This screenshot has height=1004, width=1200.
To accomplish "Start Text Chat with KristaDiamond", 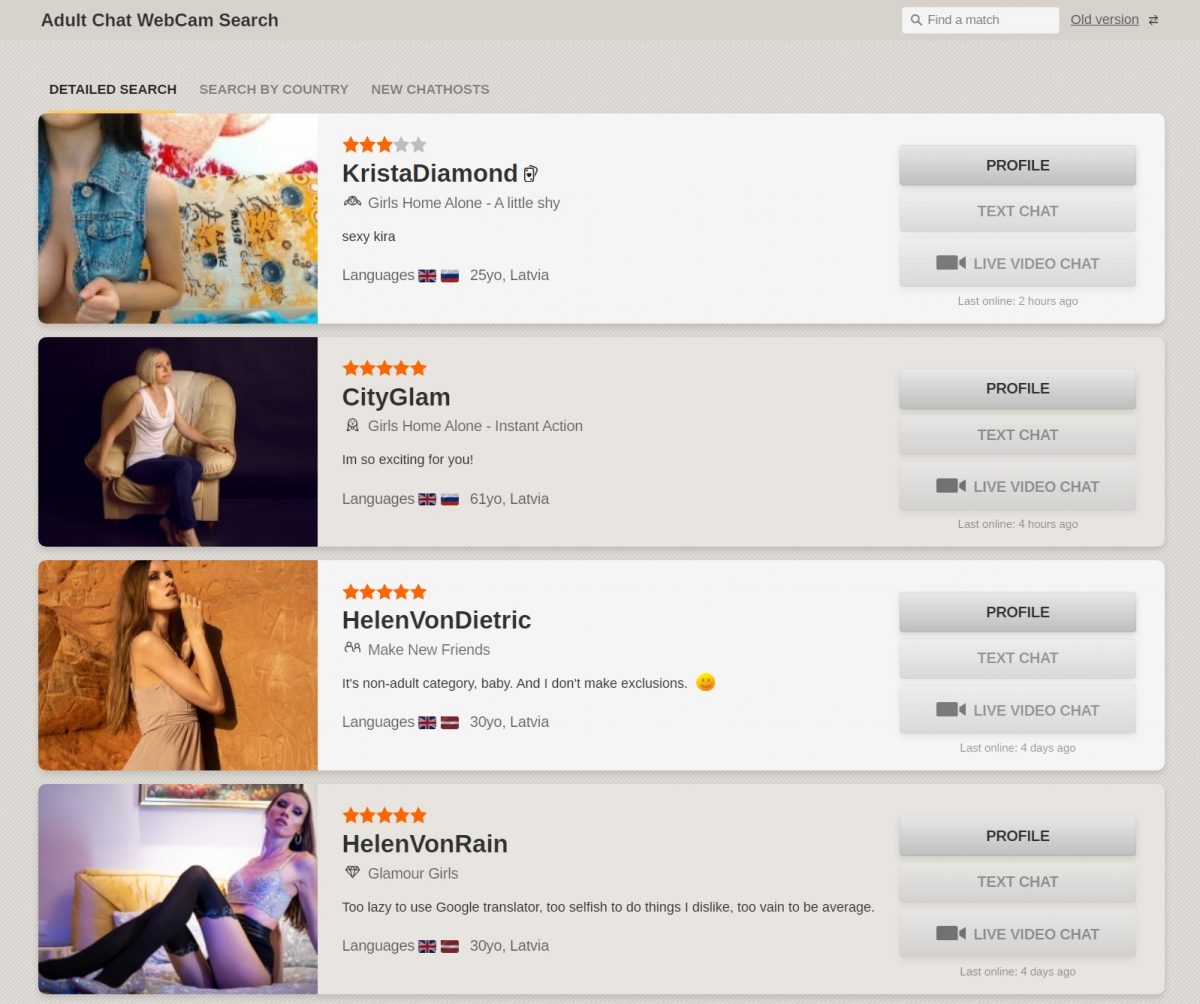I will pyautogui.click(x=1017, y=211).
